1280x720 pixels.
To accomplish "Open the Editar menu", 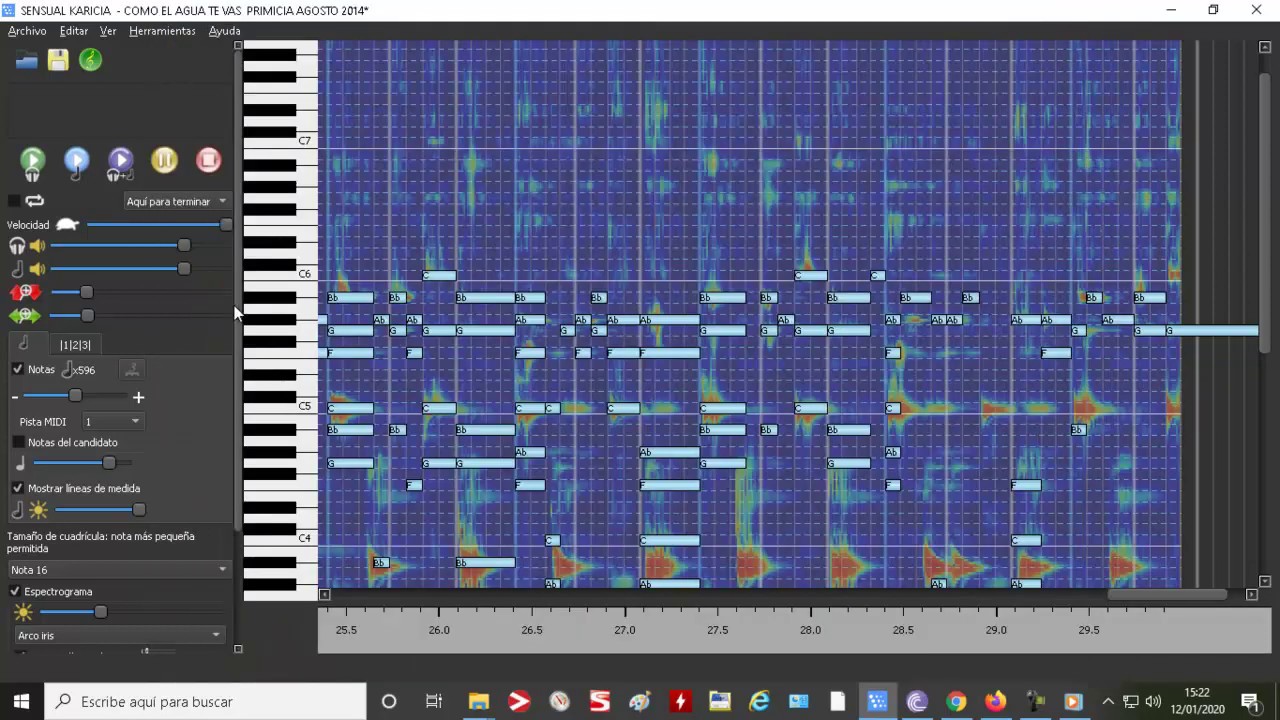I will [x=73, y=31].
